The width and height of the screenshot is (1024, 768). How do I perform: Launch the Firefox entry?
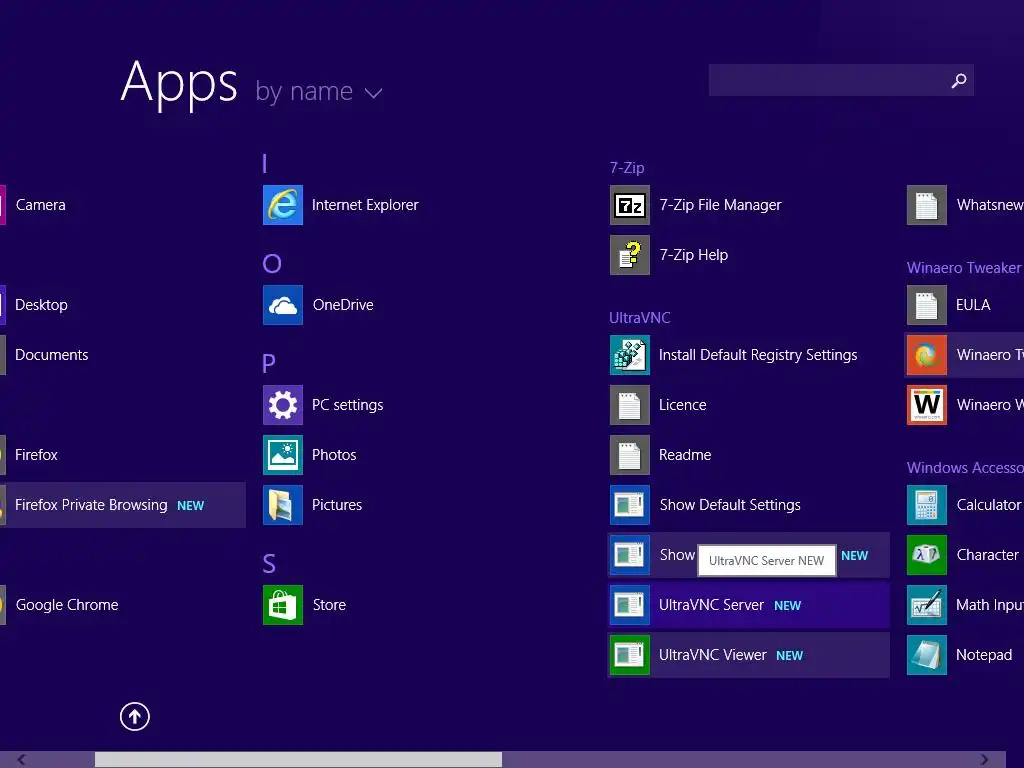[29, 455]
